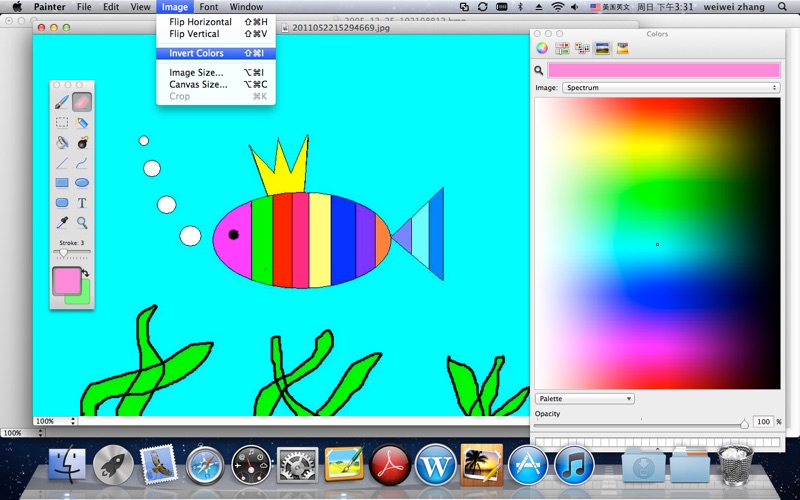
Task: Open the Color Palettes picker tab
Action: tap(582, 48)
